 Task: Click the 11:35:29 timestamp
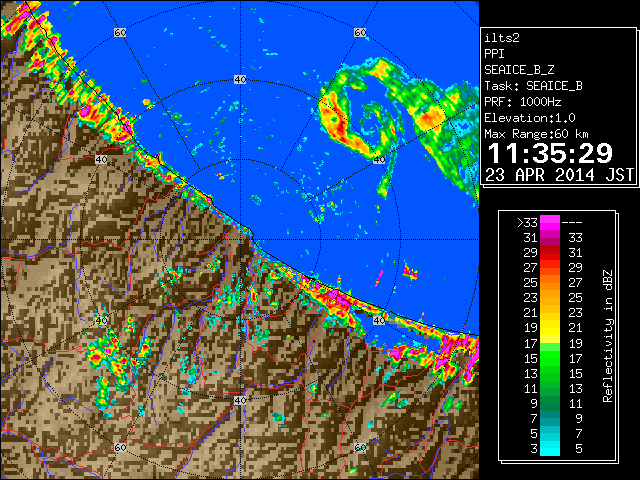click(x=550, y=154)
